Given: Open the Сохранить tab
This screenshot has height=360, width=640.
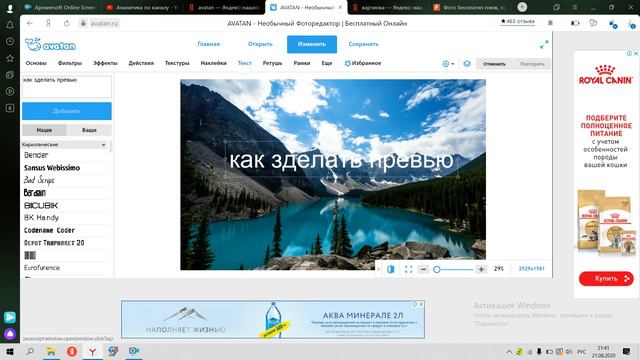Looking at the screenshot, I should [x=363, y=44].
